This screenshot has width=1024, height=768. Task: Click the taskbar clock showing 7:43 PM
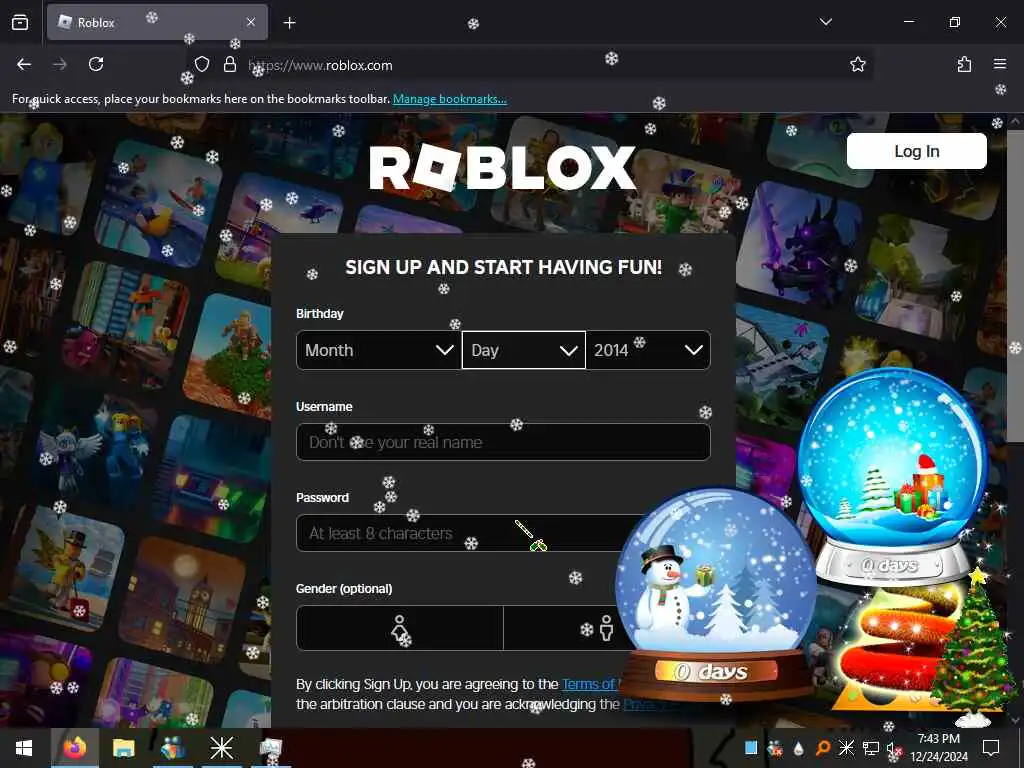click(x=939, y=748)
